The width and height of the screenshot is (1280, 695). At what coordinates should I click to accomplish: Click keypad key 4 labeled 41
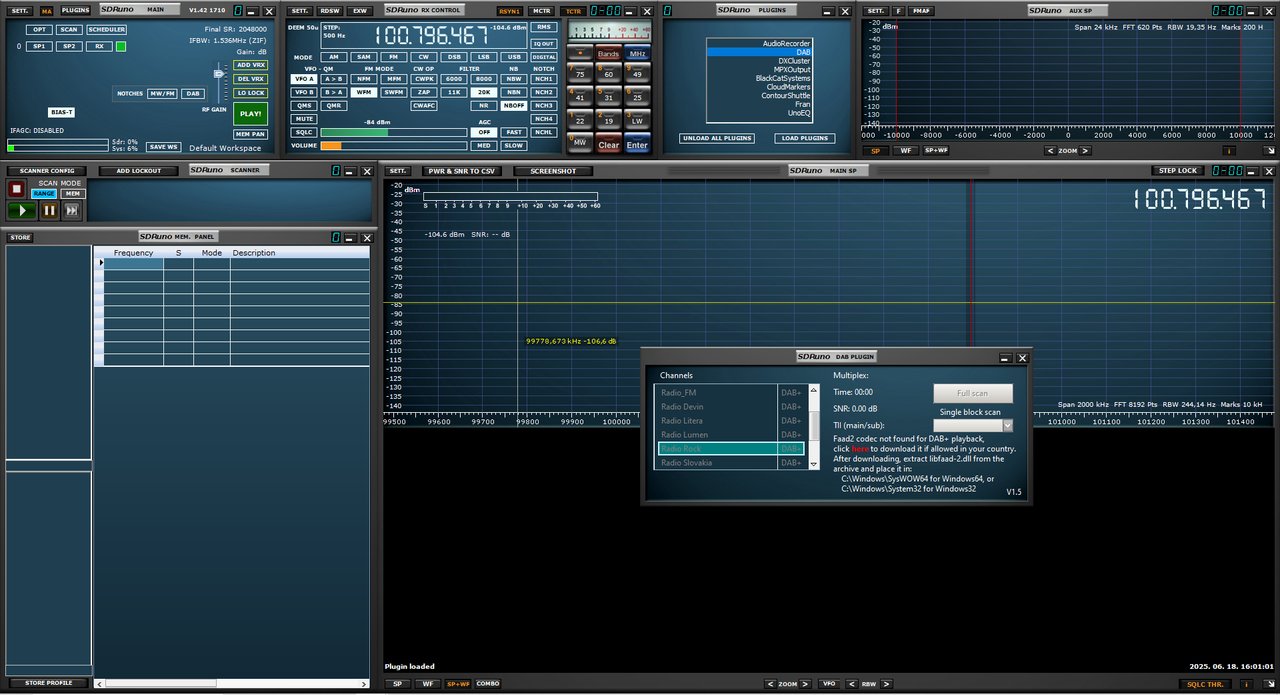(x=579, y=95)
